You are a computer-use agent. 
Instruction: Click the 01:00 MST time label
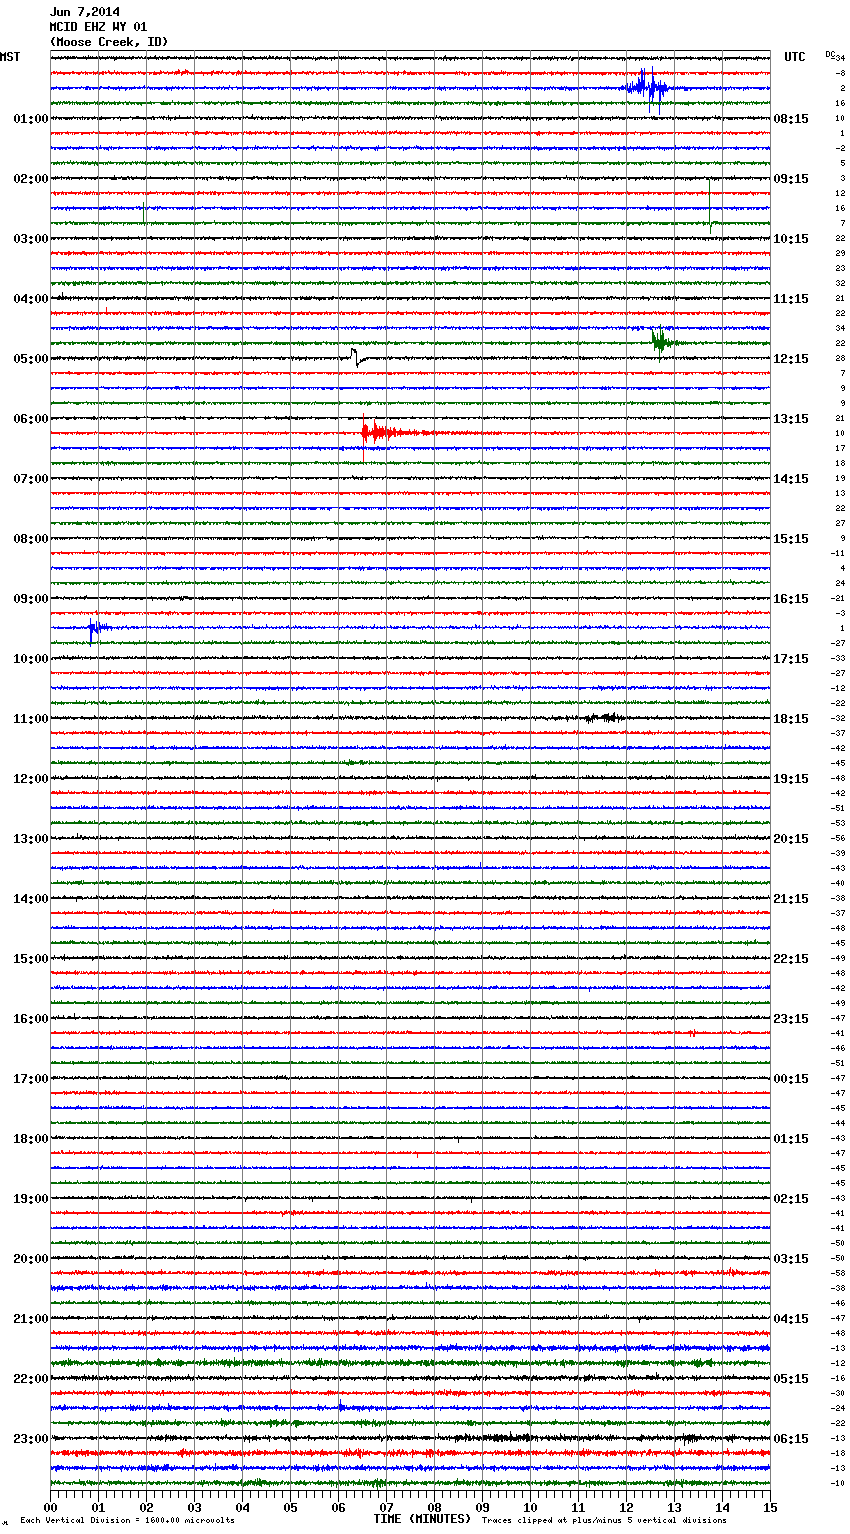tap(31, 119)
